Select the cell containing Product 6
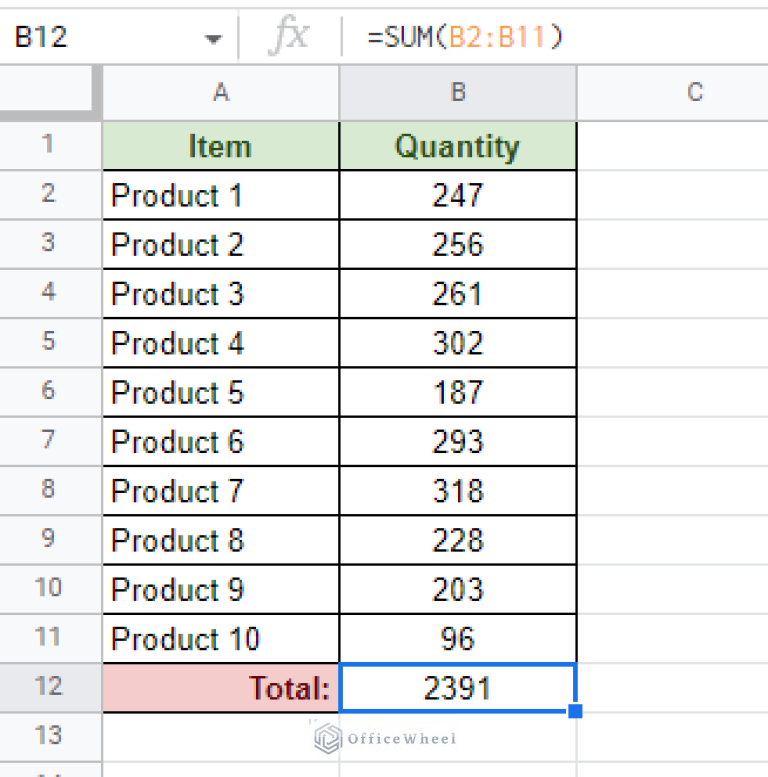768x777 pixels. 220,441
